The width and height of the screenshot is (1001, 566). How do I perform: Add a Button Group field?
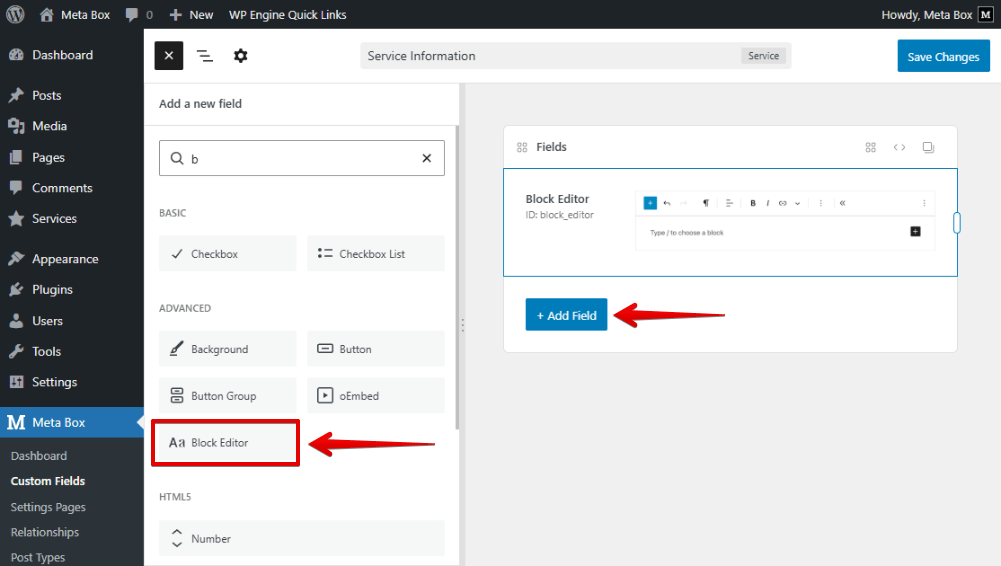[x=228, y=395]
